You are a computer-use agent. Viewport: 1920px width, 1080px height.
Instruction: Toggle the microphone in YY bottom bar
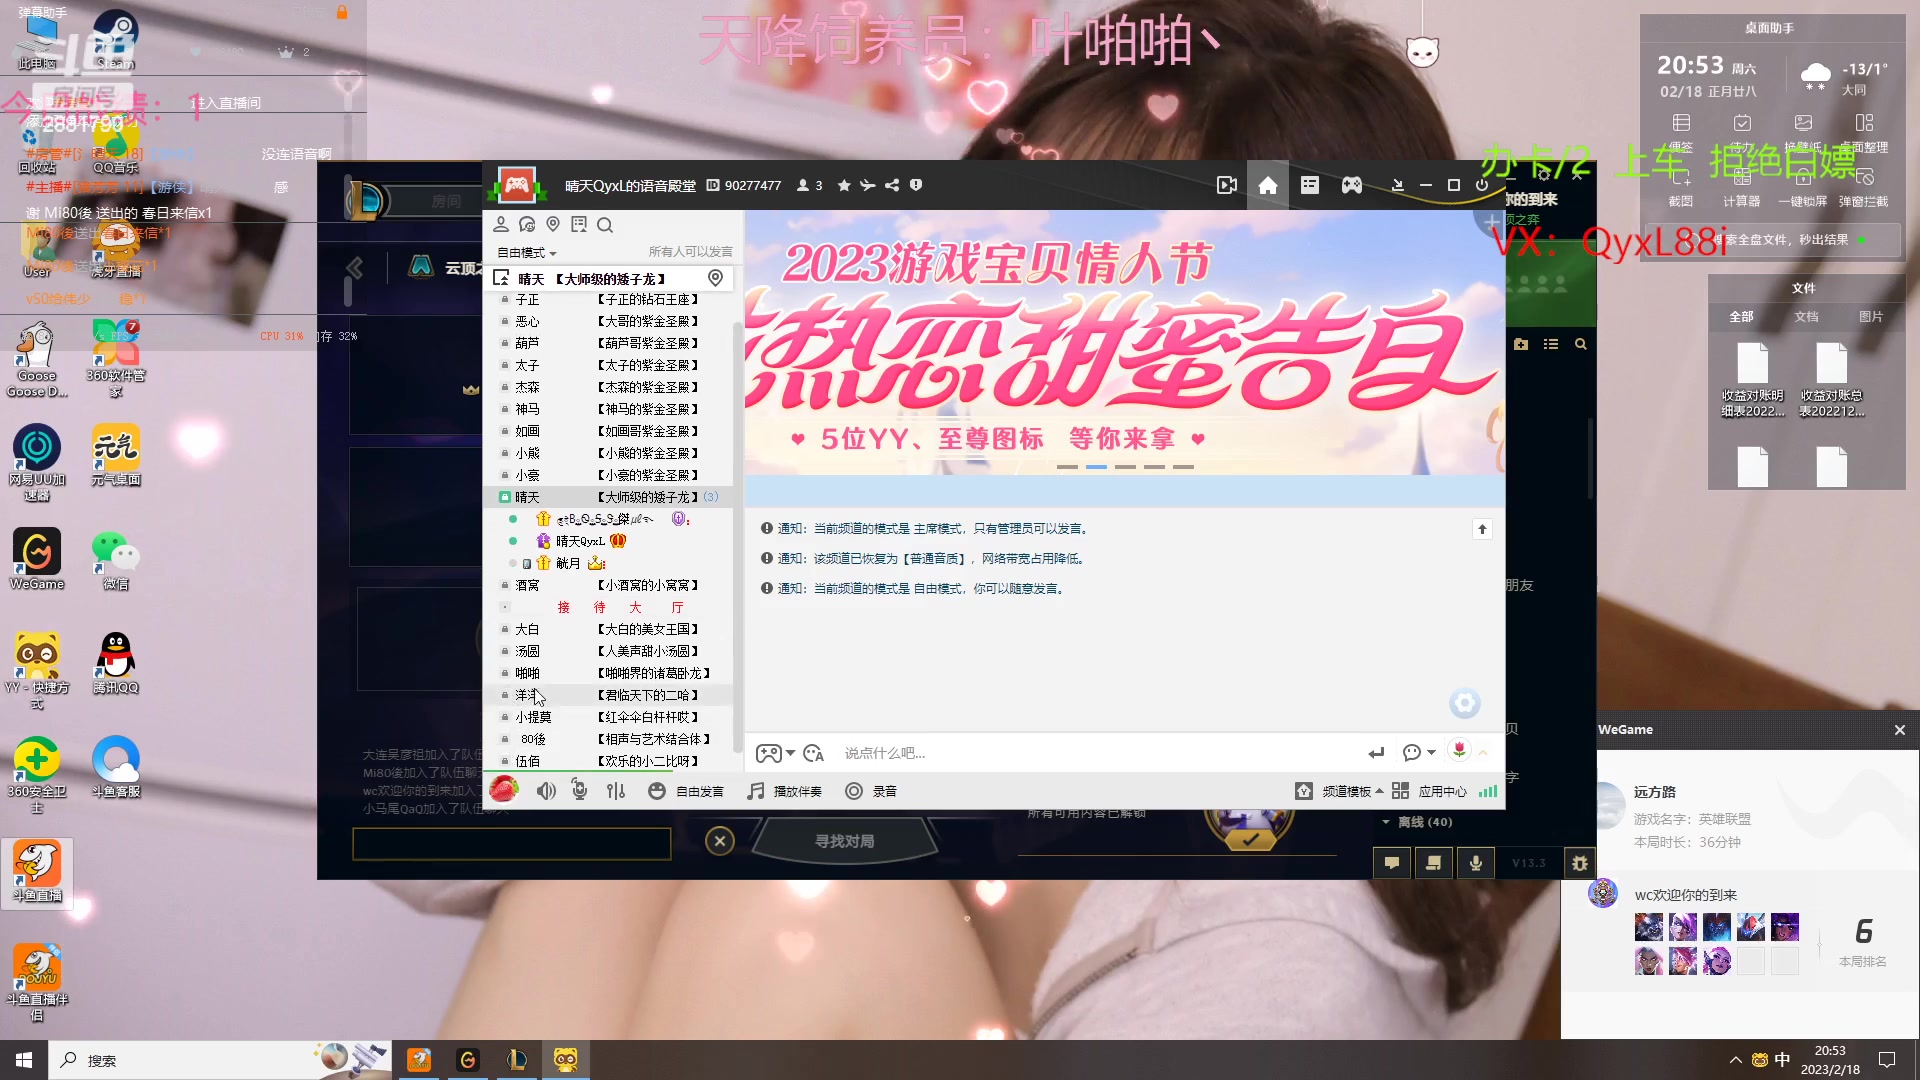[580, 791]
